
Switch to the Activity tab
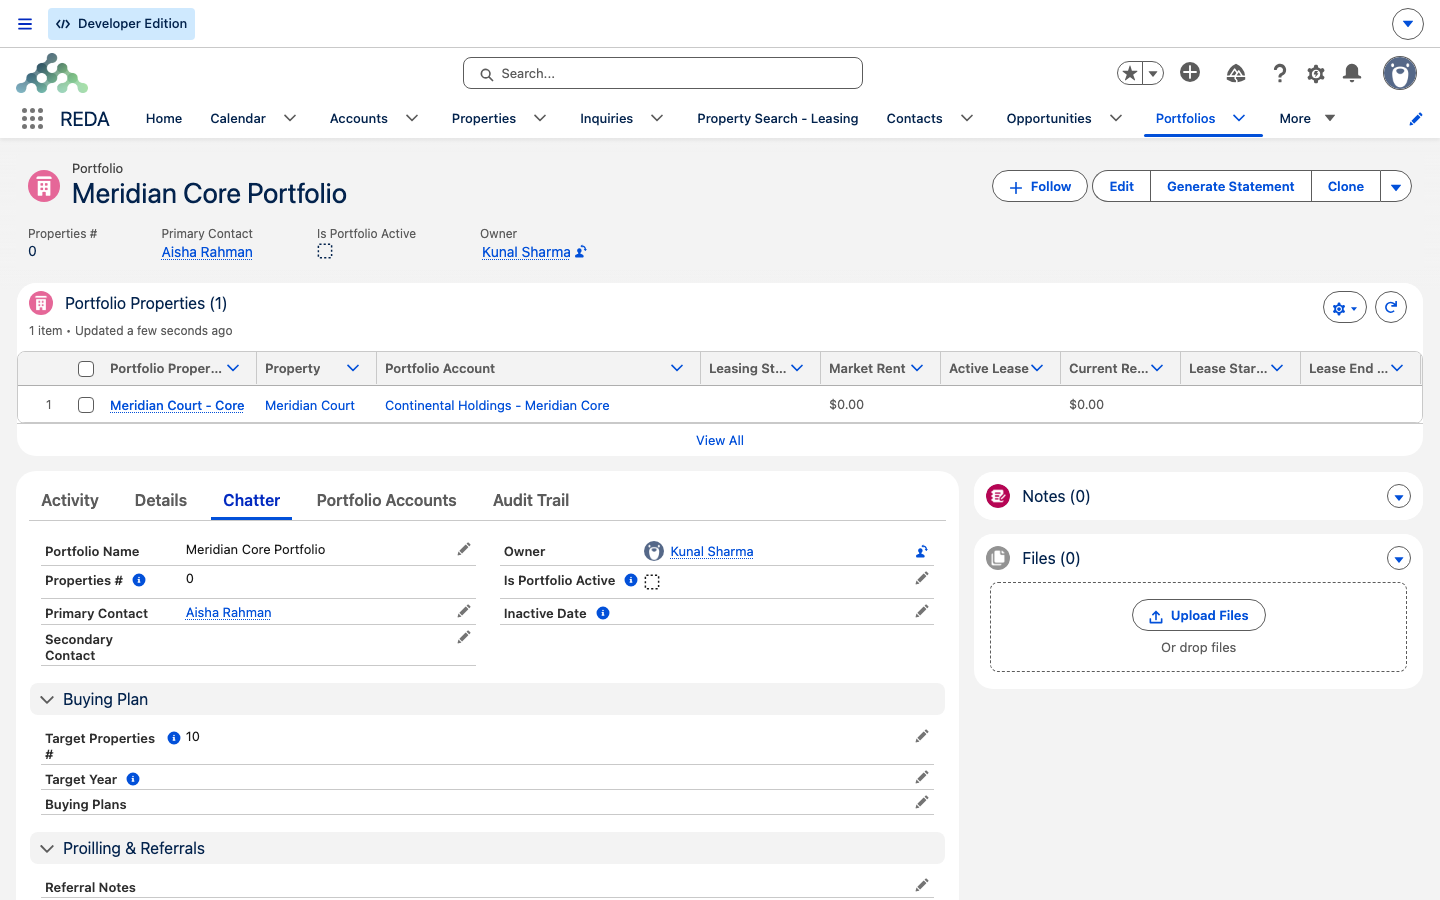pos(70,500)
